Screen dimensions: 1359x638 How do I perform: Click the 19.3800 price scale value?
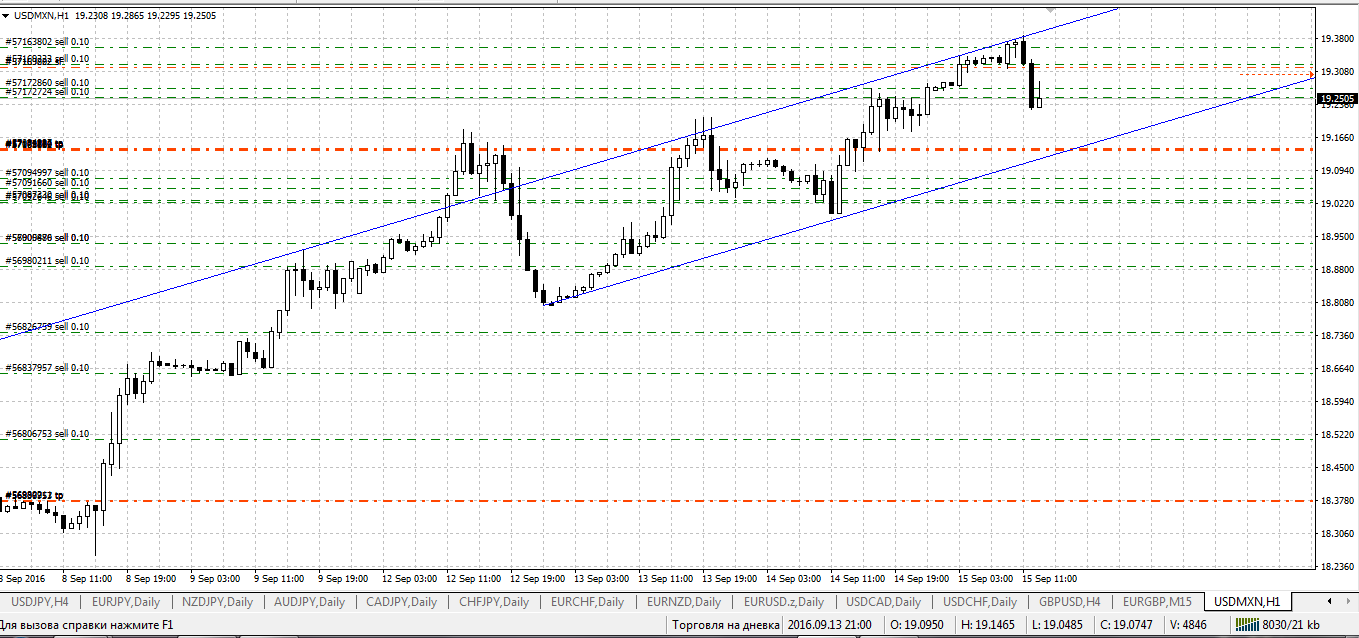click(x=1337, y=39)
